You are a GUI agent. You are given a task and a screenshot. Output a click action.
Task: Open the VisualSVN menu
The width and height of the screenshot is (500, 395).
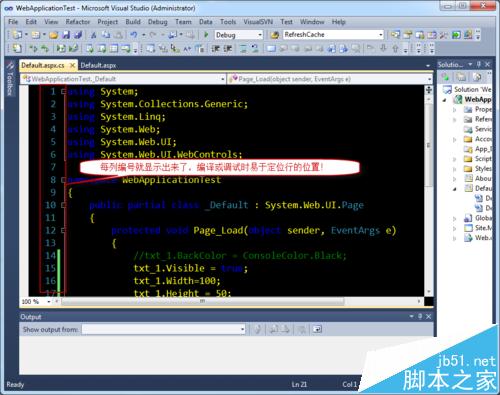[258, 22]
